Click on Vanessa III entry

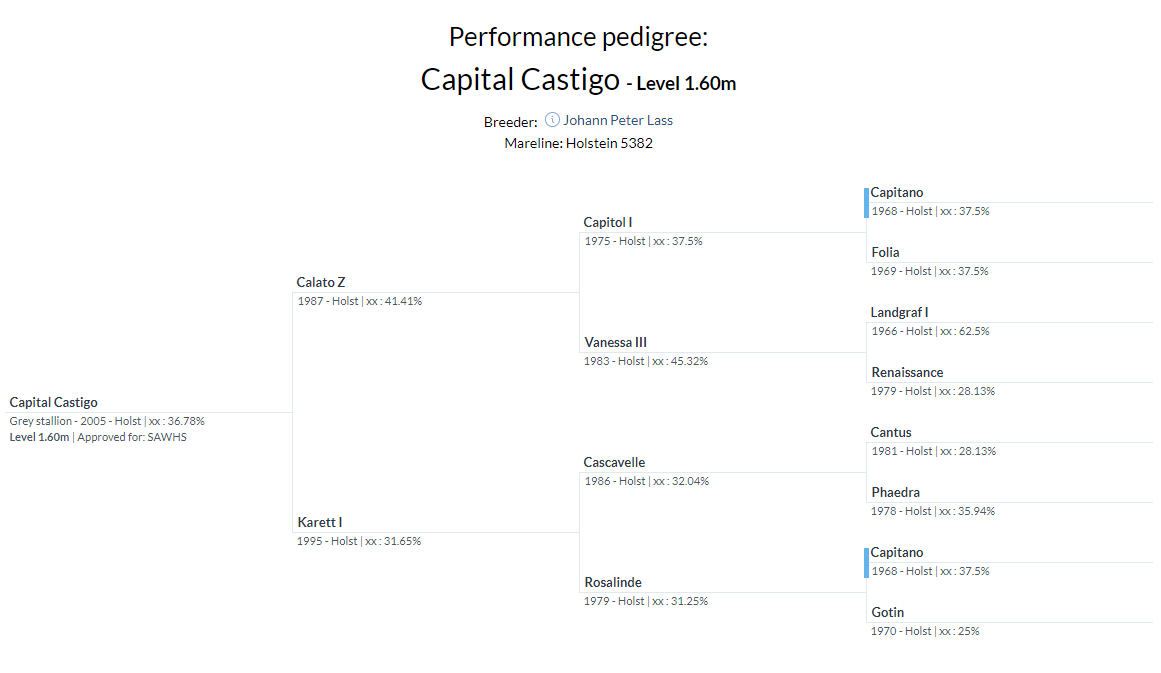click(616, 342)
